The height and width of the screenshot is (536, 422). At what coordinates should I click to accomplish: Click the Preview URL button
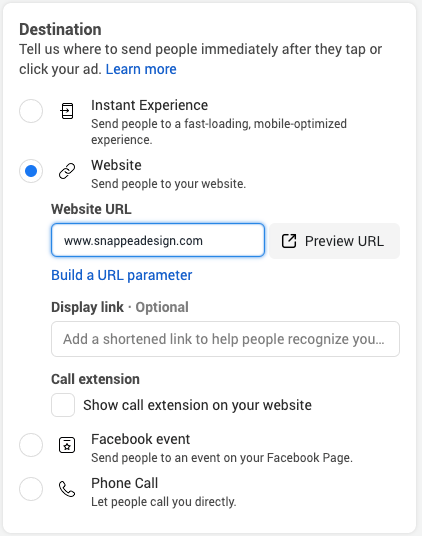click(x=335, y=241)
